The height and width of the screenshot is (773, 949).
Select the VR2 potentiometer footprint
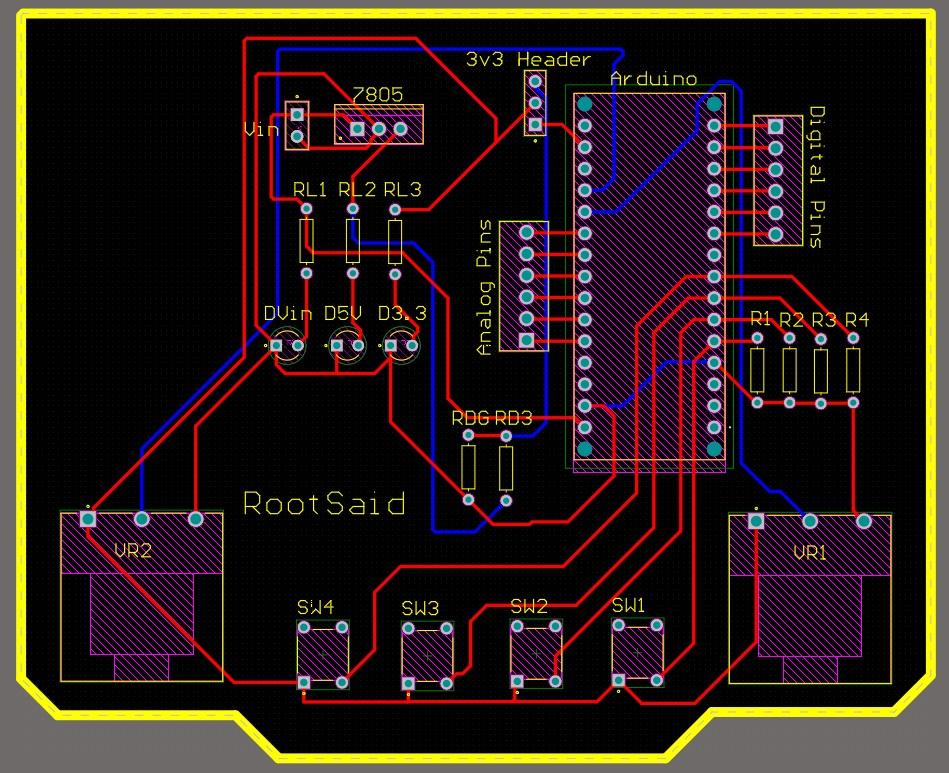pos(141,598)
